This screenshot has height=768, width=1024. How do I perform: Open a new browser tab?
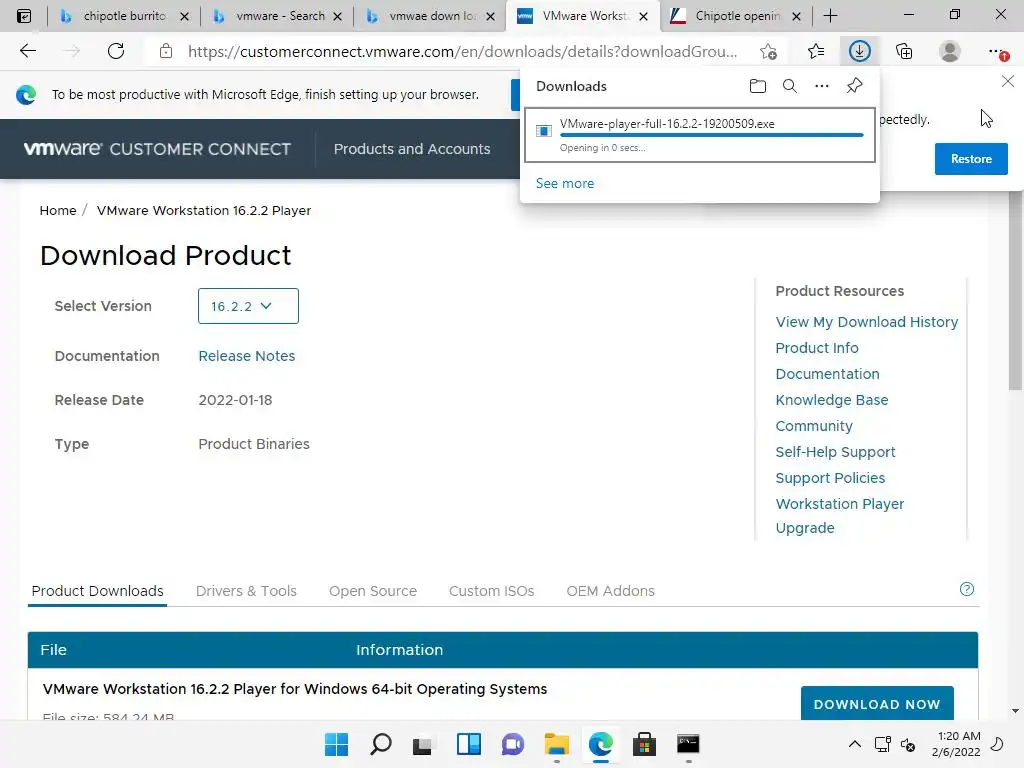(830, 16)
